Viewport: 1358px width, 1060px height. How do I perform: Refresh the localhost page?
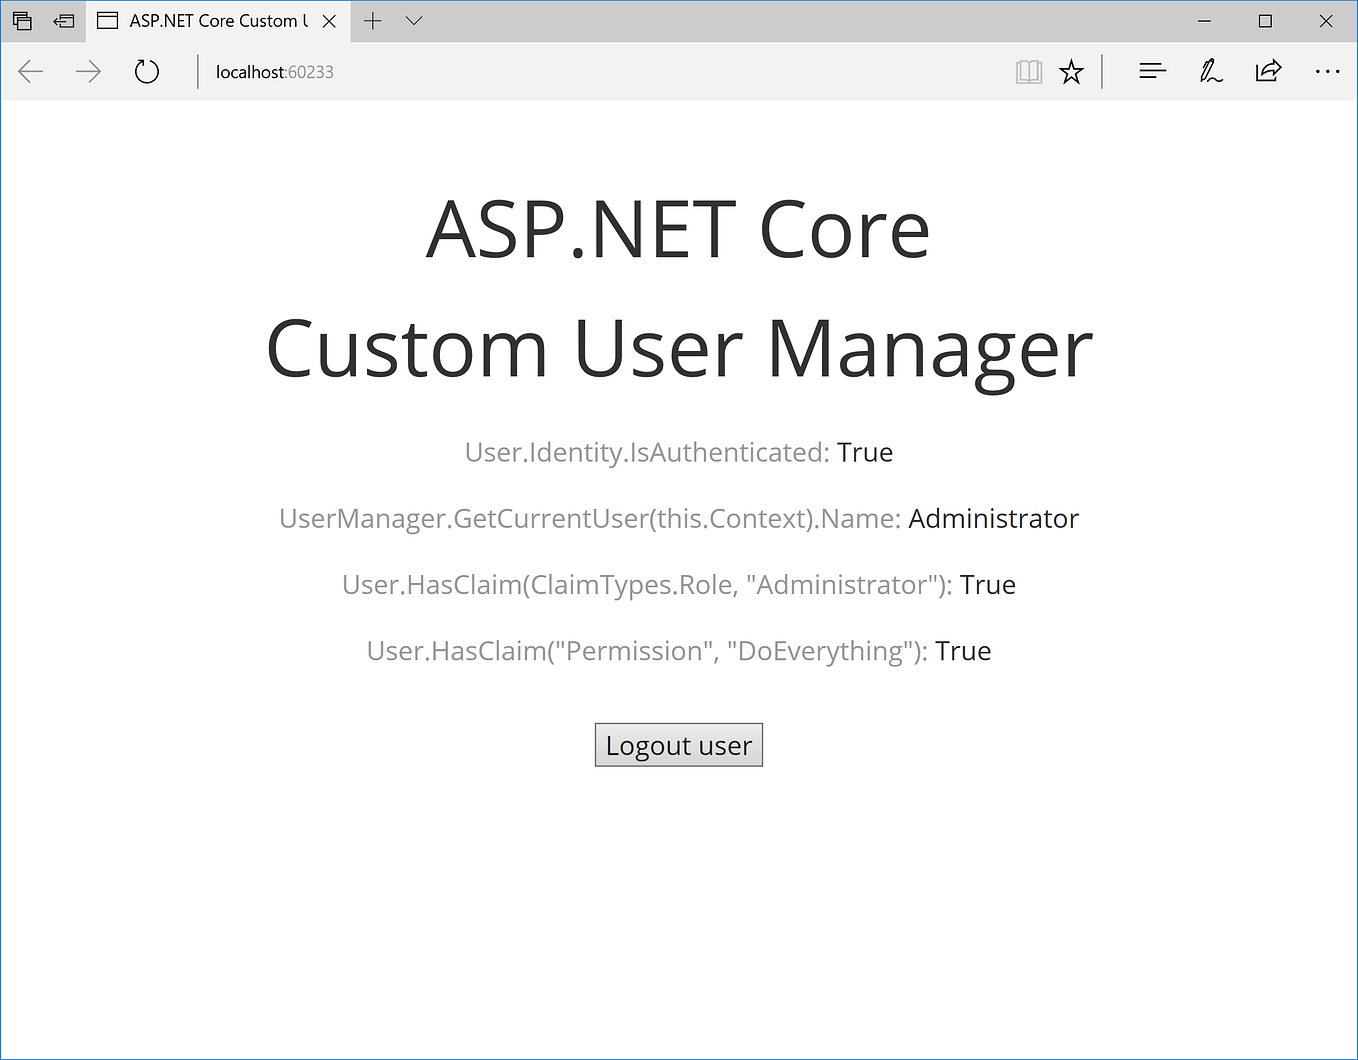146,71
